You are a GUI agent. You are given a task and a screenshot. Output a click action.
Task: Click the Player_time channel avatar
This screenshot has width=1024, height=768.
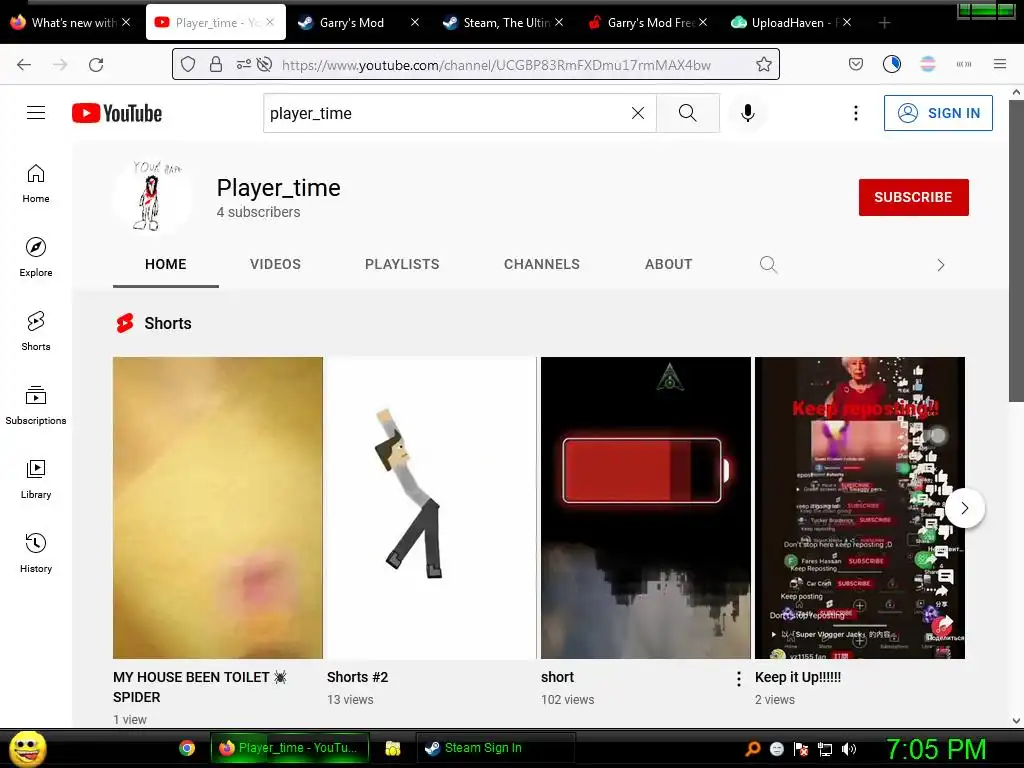point(152,196)
